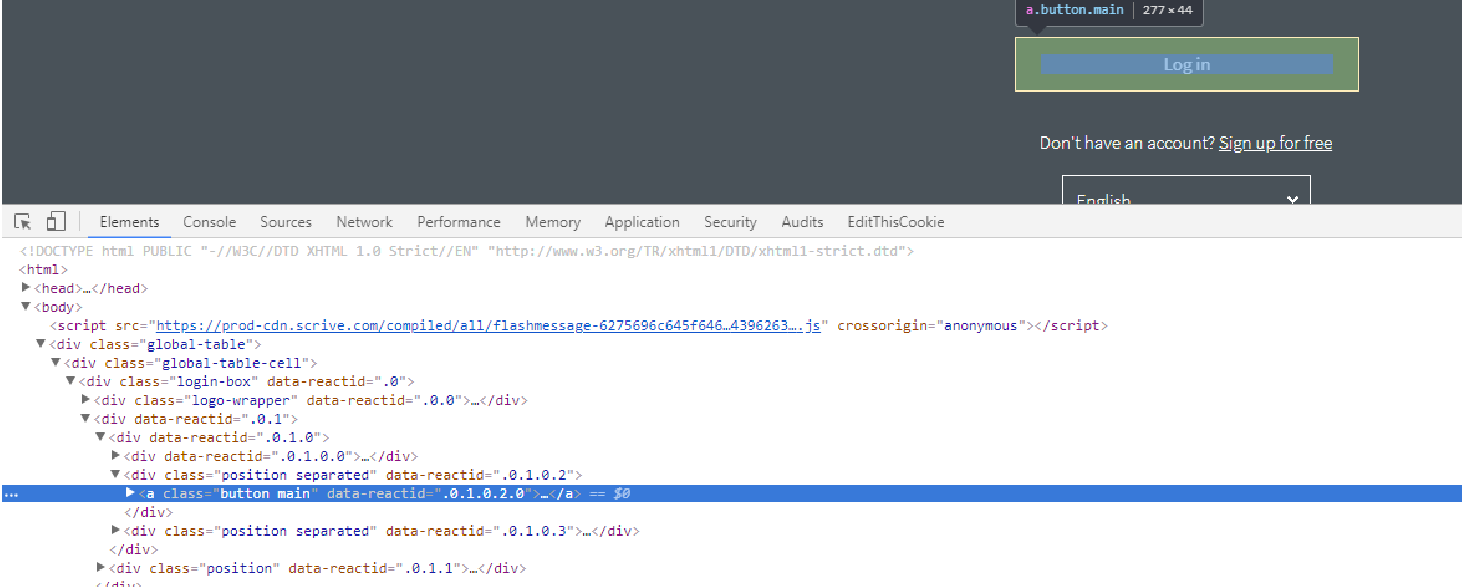Image resolution: width=1462 pixels, height=587 pixels.
Task: Collapse the global-table-cell div node
Action: click(56, 363)
